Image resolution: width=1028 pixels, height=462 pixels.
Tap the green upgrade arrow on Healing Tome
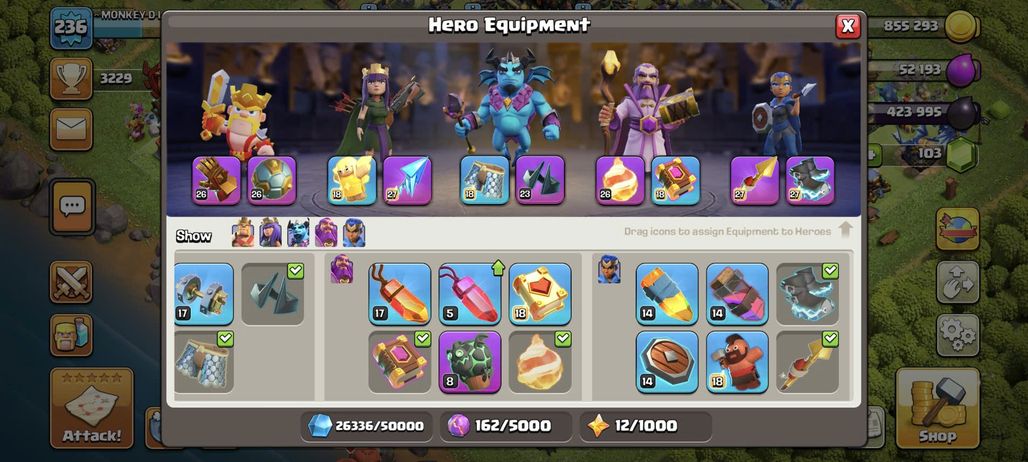497,267
